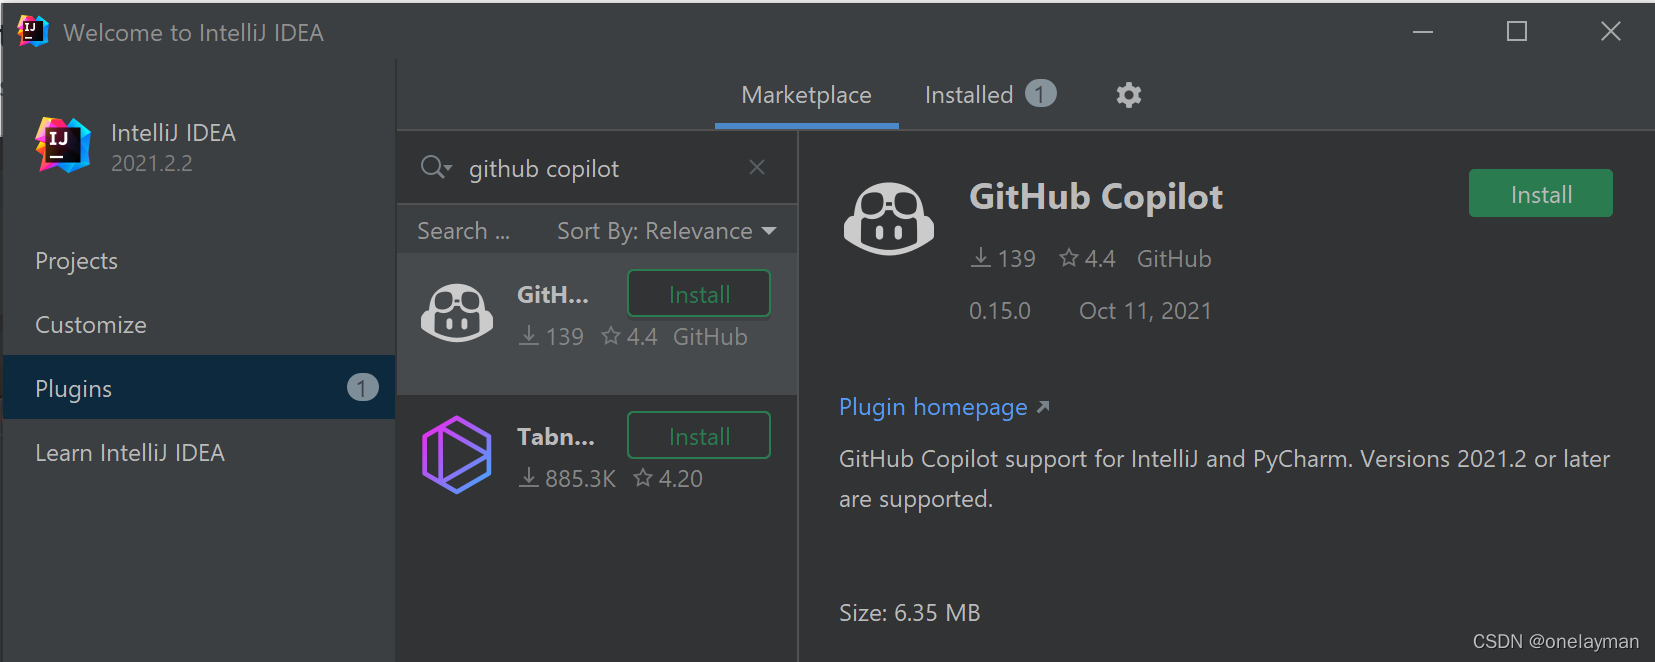
Task: Install GitHub Copilot from the results list
Action: tap(699, 294)
